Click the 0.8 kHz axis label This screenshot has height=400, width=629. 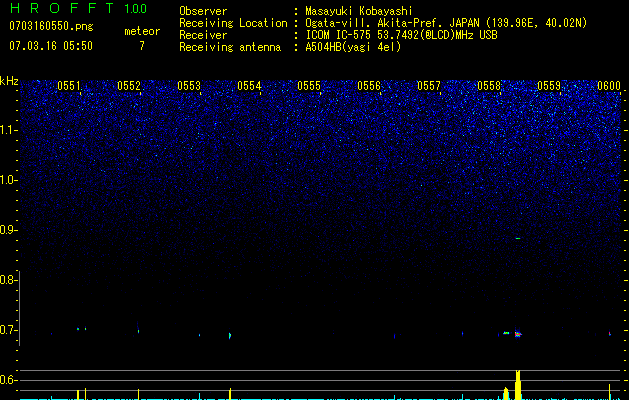(x=7, y=280)
